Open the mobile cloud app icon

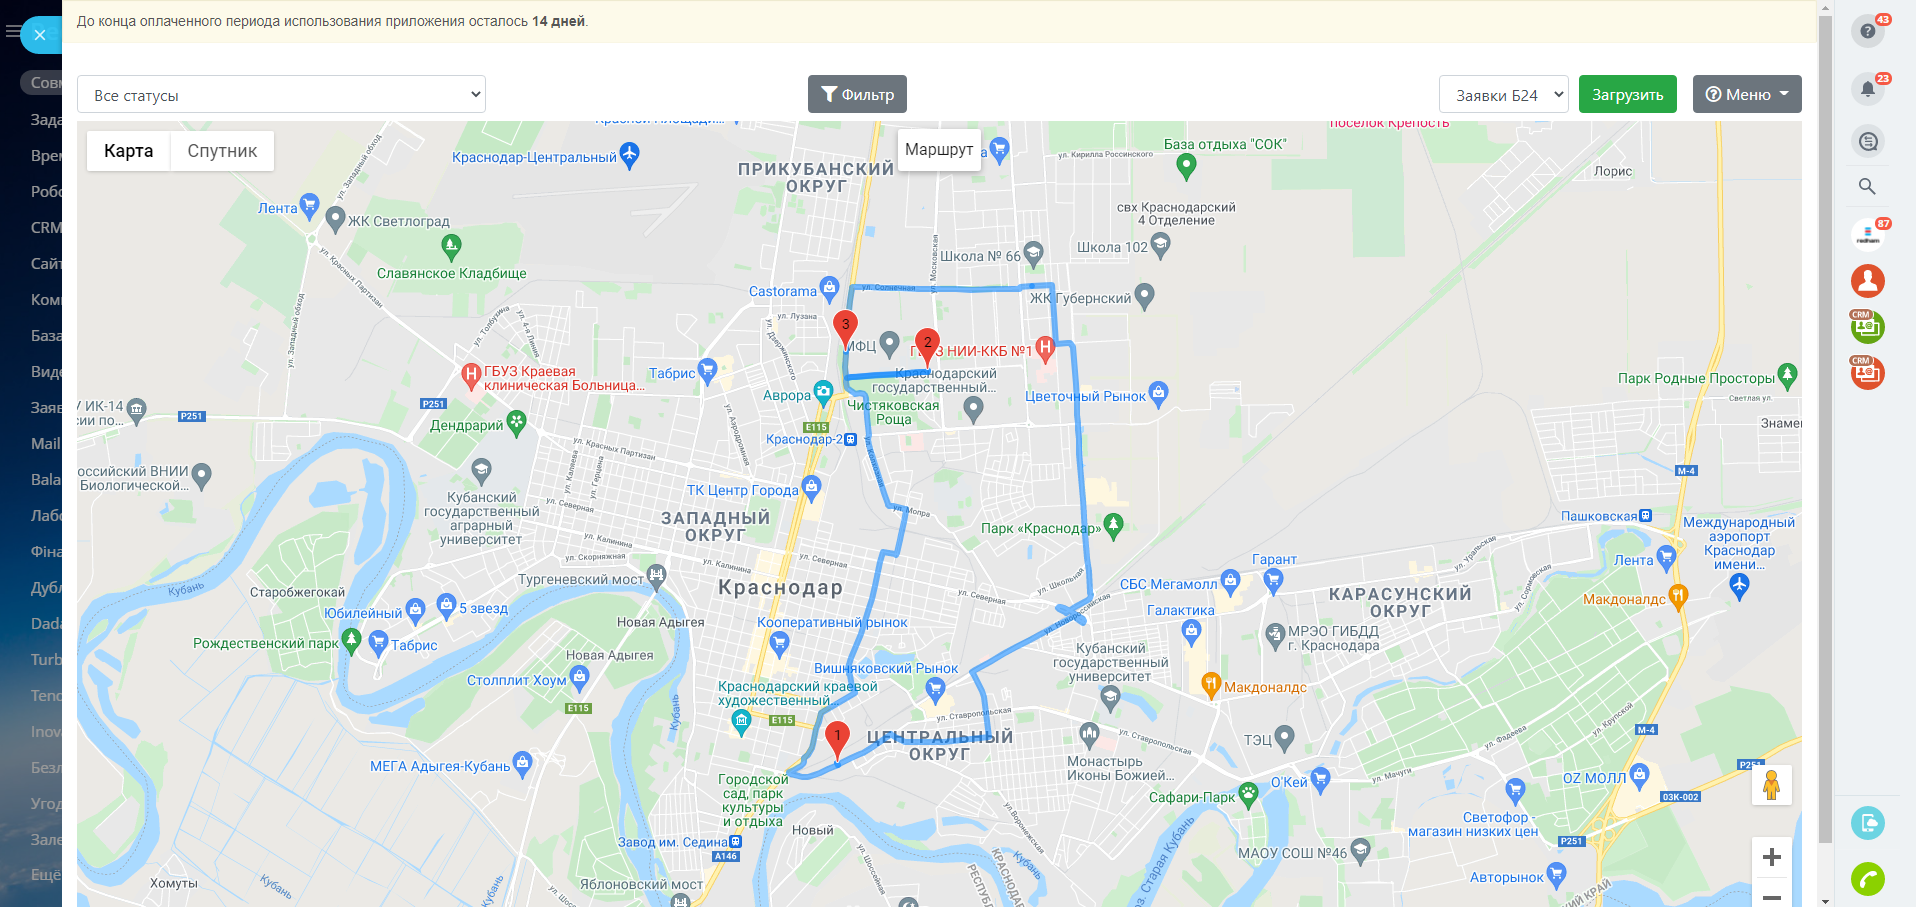1868,823
